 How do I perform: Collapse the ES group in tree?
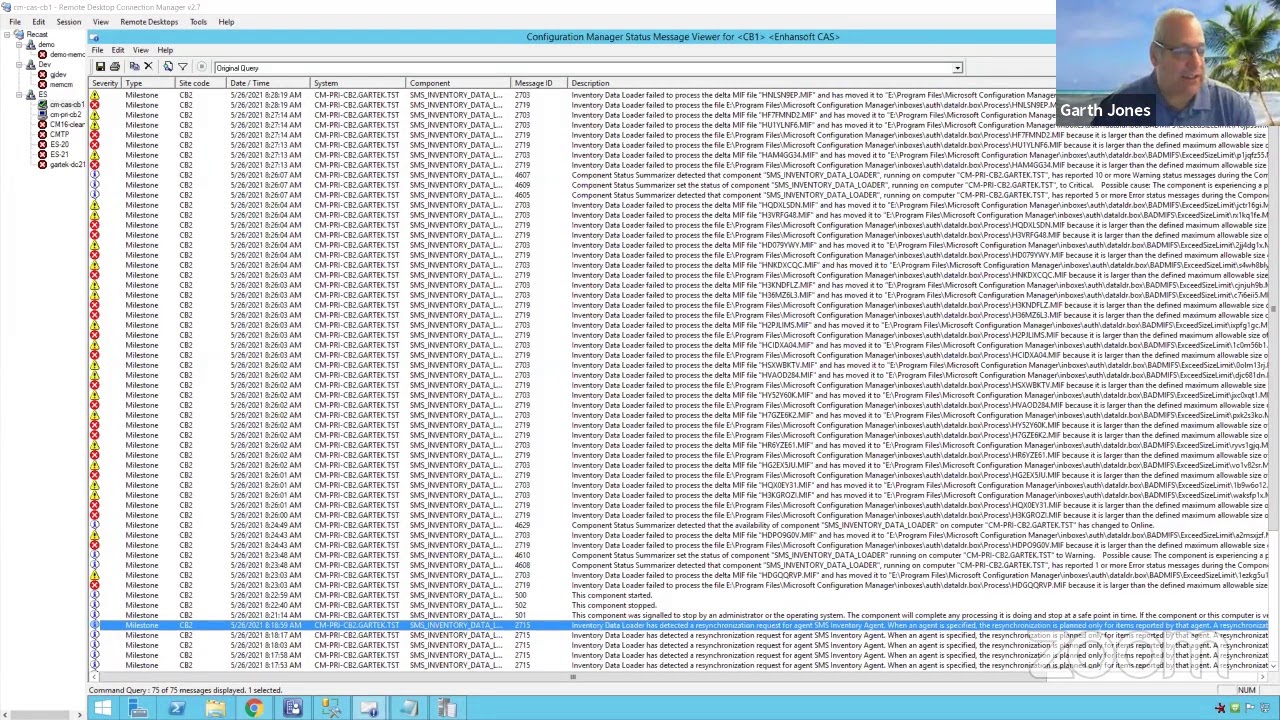pyautogui.click(x=18, y=95)
